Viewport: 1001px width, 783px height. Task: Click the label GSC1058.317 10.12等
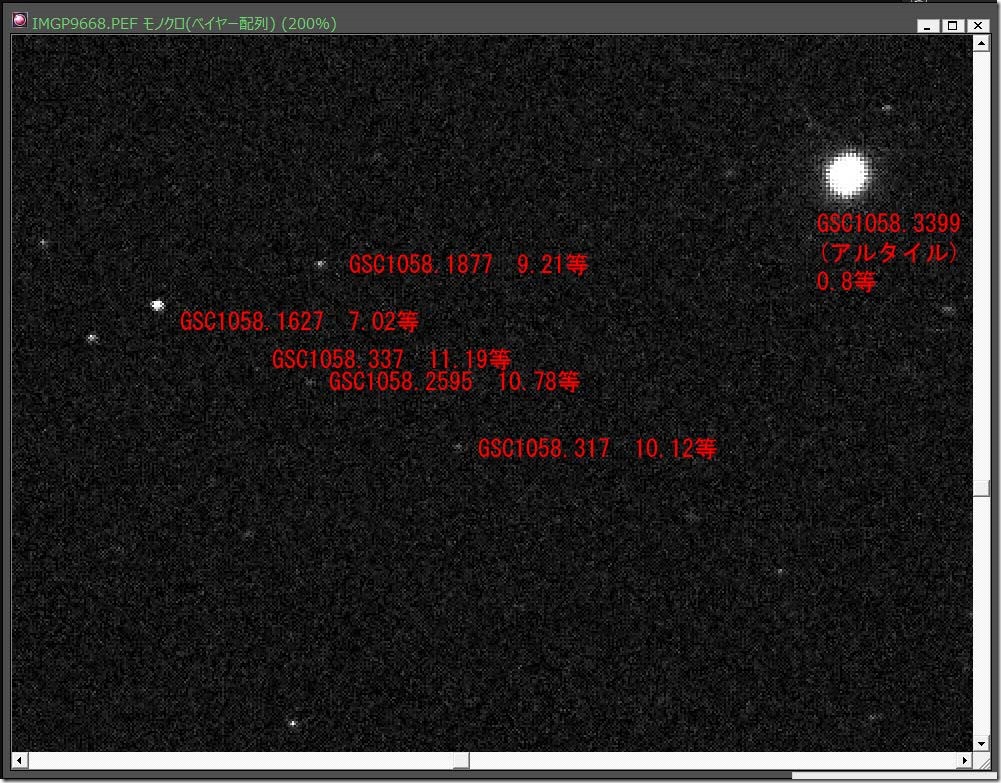598,448
